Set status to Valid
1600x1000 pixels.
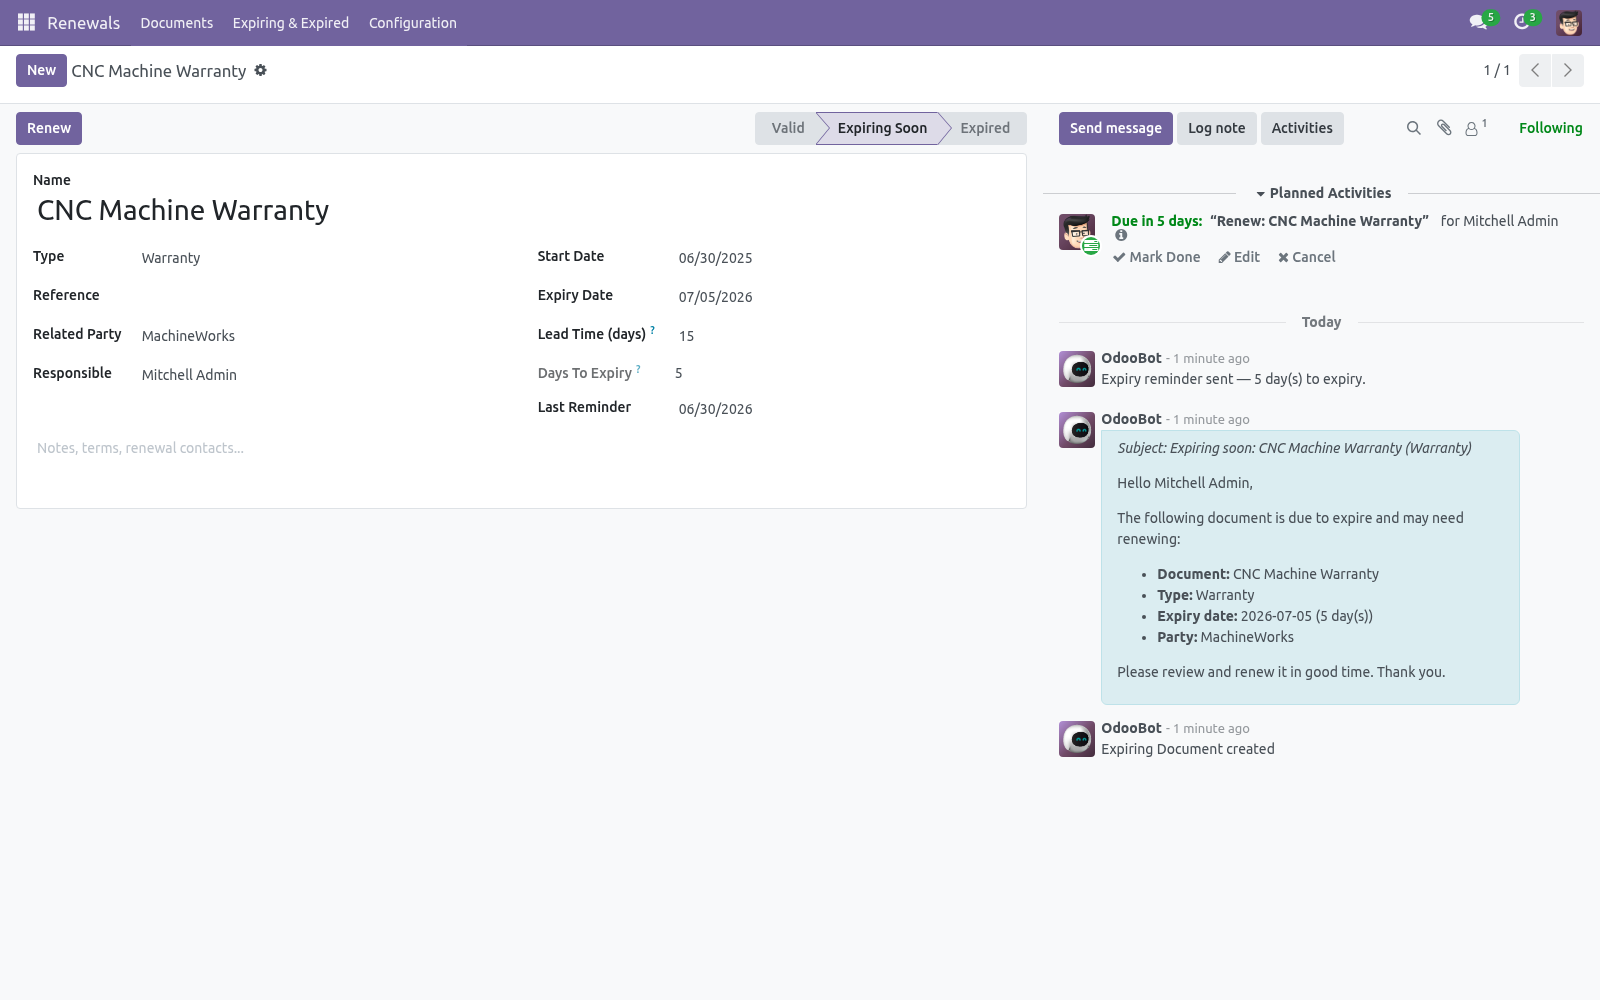coord(787,128)
